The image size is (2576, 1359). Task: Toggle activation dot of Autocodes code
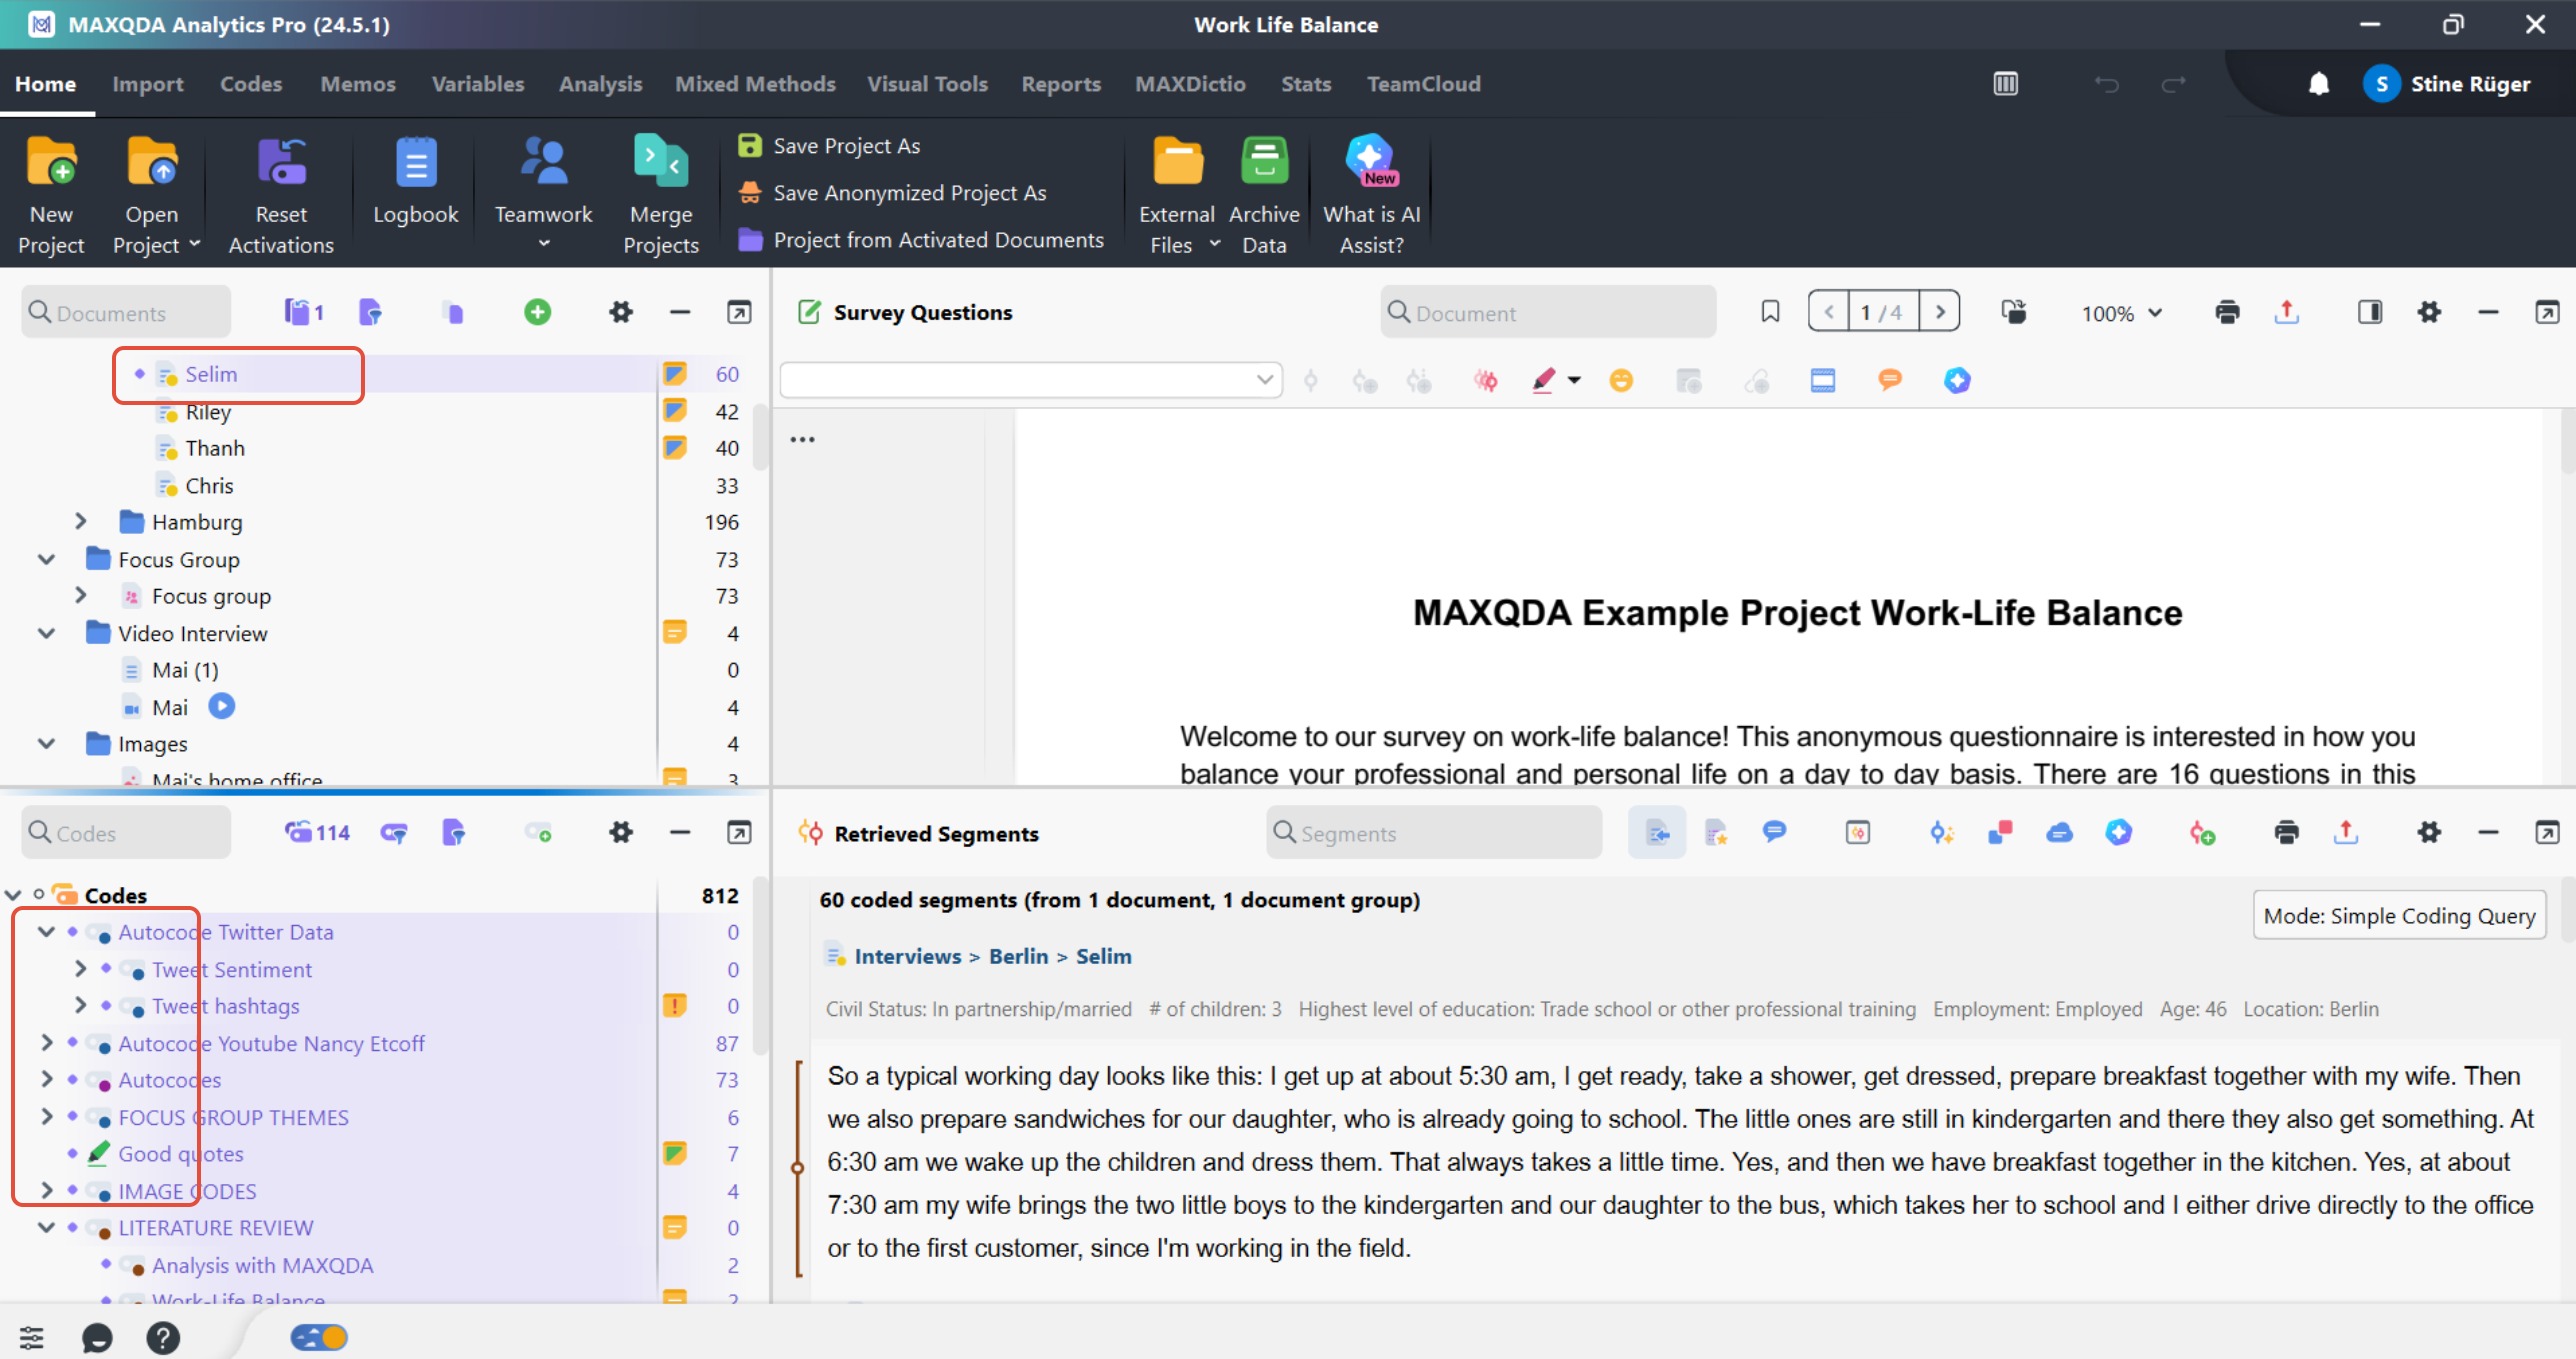click(73, 1079)
